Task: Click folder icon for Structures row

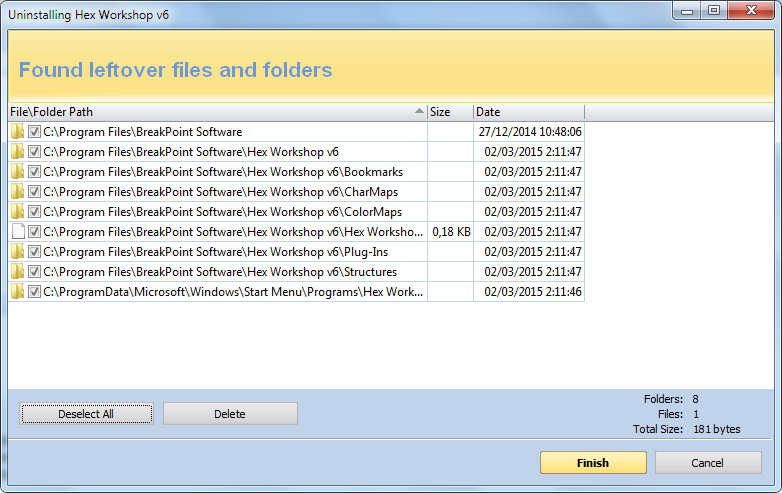Action: pos(17,271)
